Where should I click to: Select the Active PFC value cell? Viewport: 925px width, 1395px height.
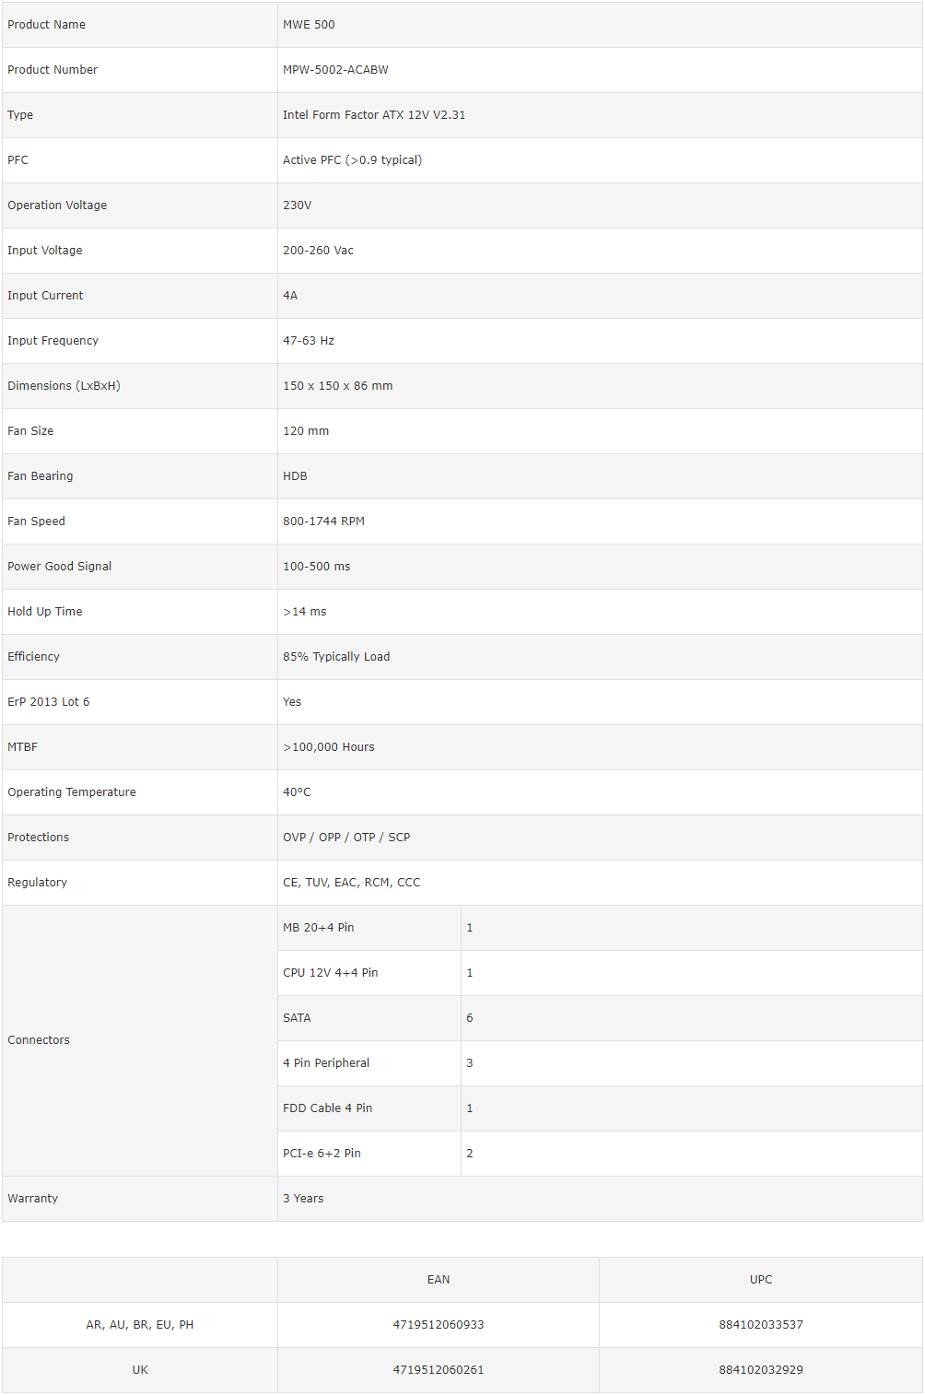[352, 160]
